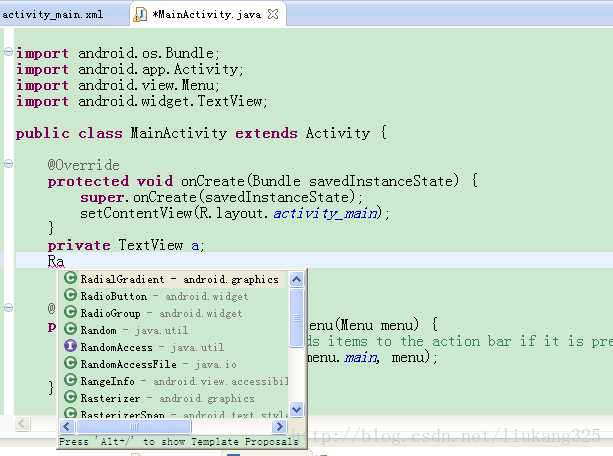Choose Rasterizer - android.graphics proposal

coord(175,398)
